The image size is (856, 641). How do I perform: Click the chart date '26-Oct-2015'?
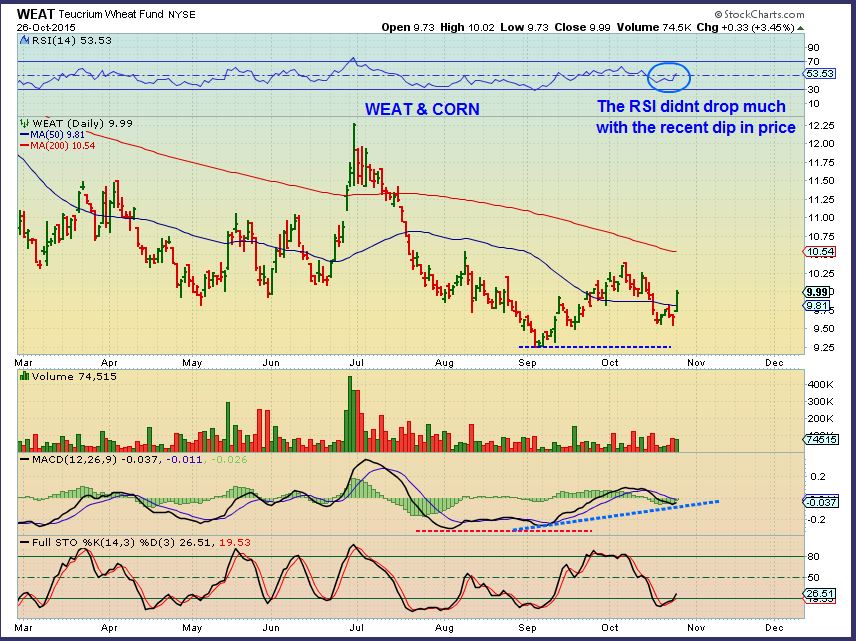point(46,27)
